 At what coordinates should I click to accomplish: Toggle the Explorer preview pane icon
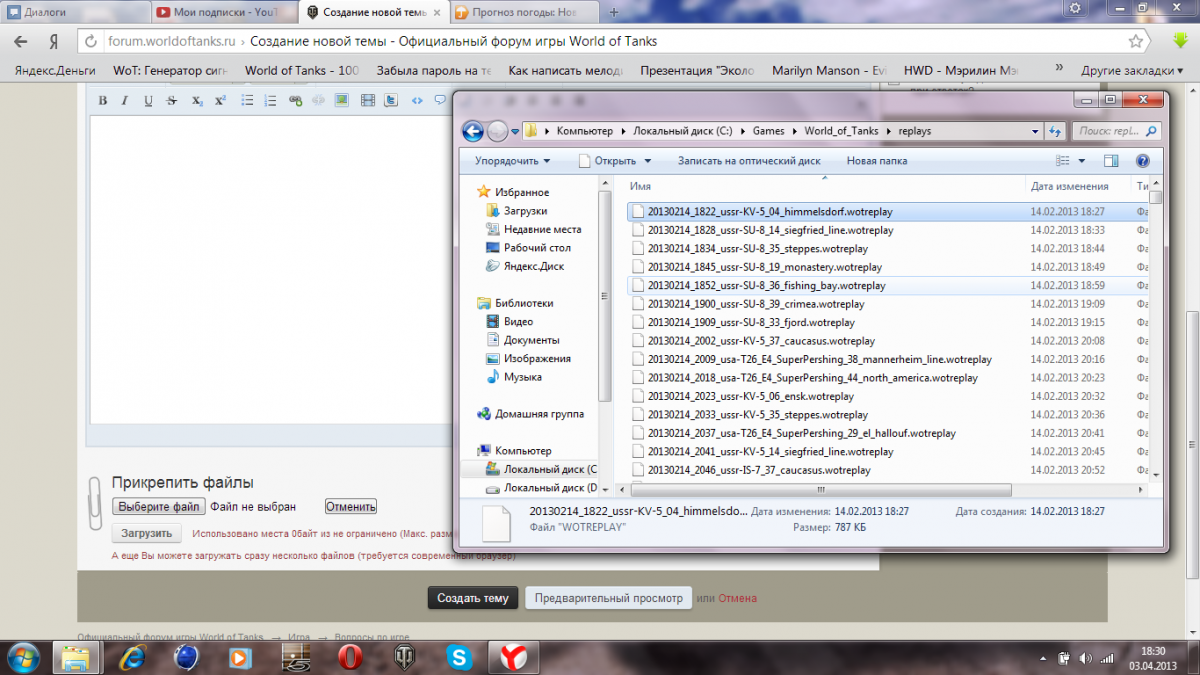click(1111, 161)
